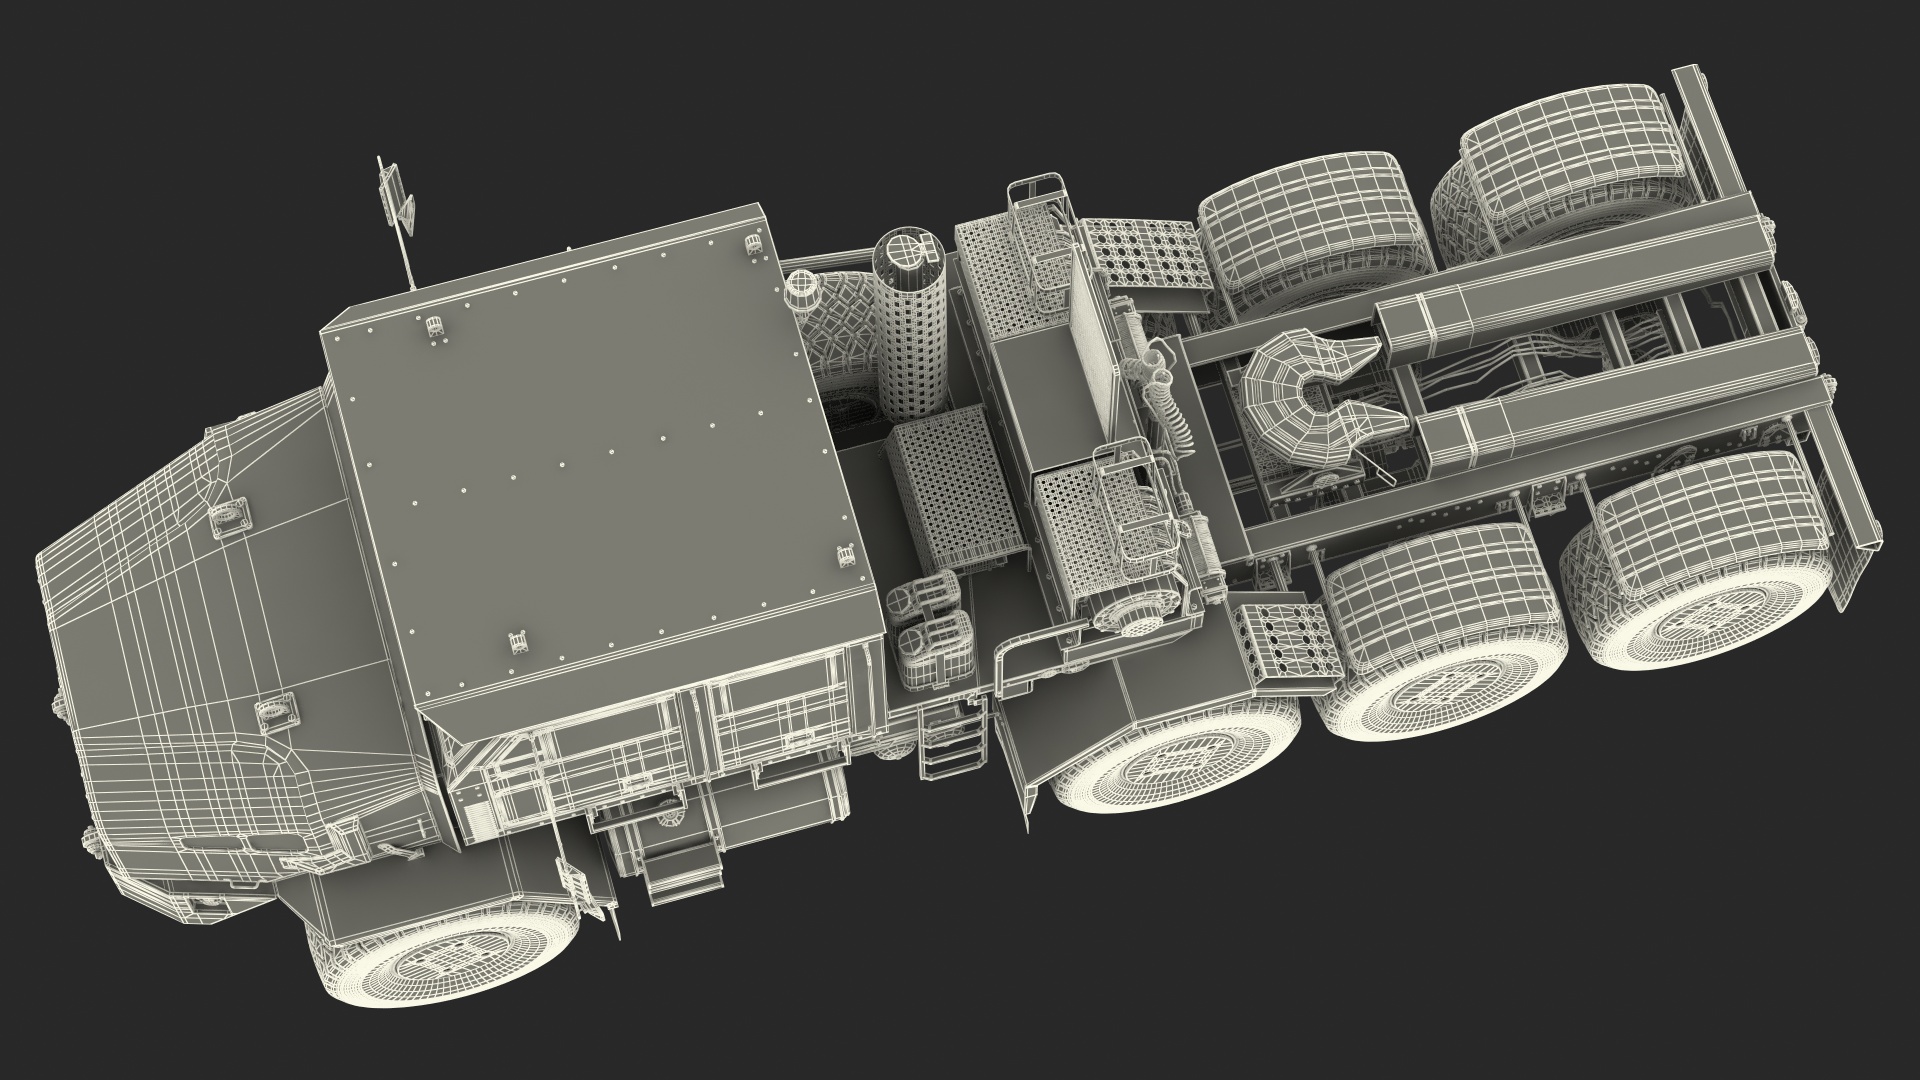Pick the jerry cans behind the cab
Viewport: 1920px width, 1080px height.
(x=930, y=630)
